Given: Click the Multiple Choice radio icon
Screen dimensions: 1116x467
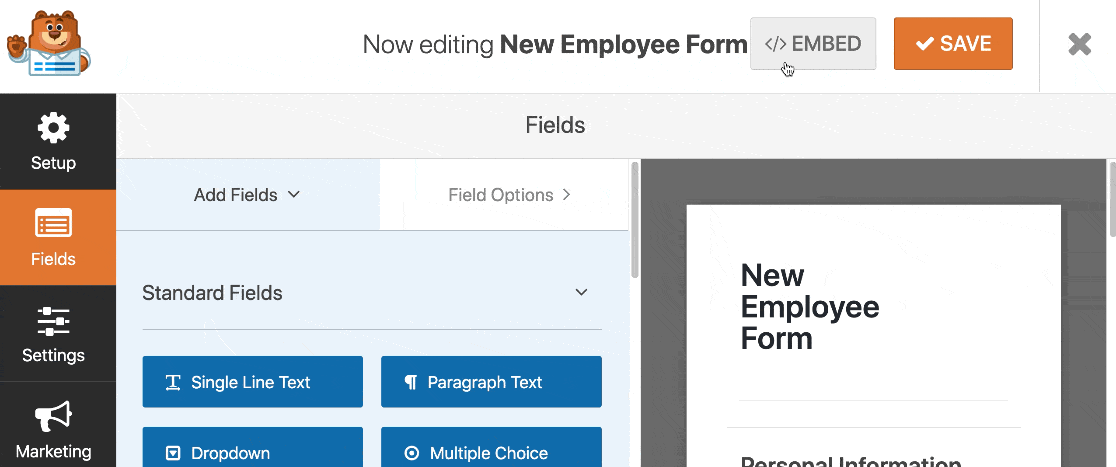Looking at the screenshot, I should [411, 453].
